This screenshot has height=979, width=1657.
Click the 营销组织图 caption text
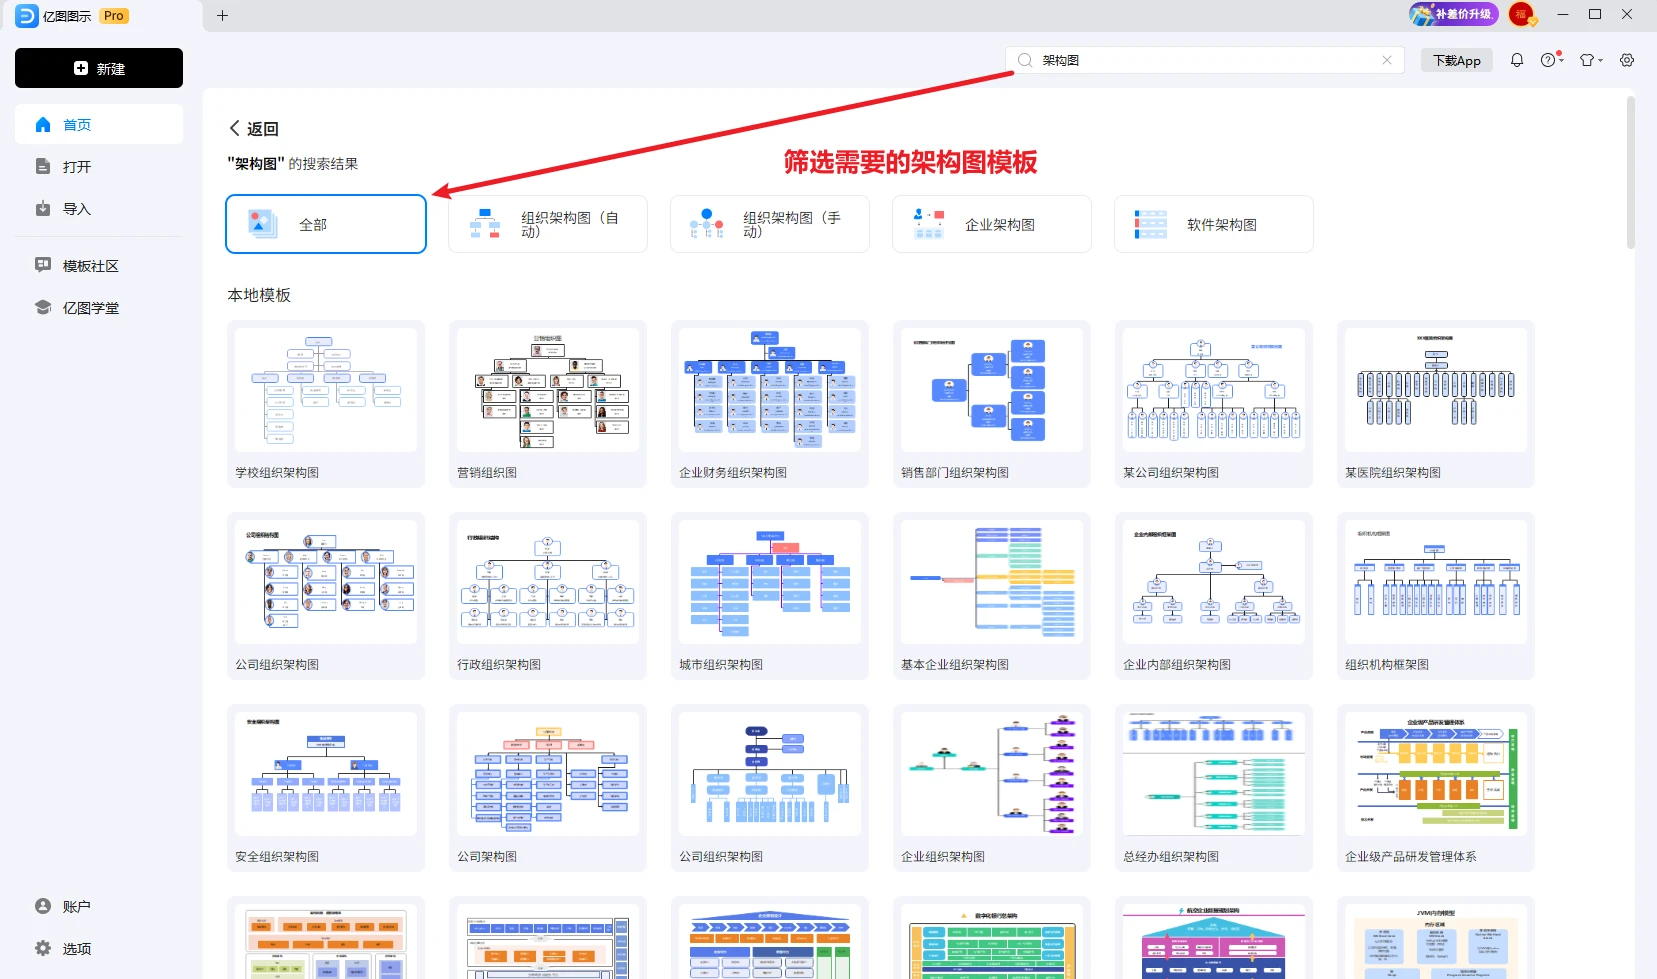[487, 473]
